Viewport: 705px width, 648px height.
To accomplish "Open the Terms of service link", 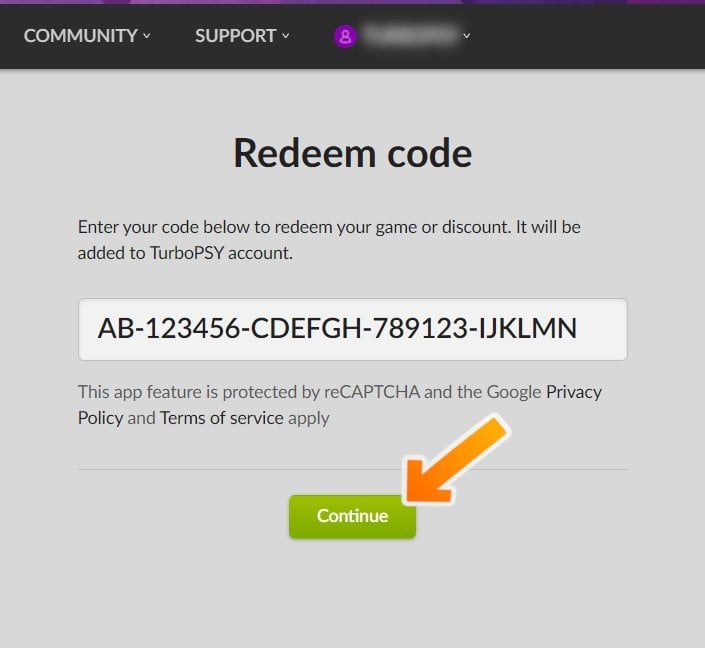I will 222,418.
